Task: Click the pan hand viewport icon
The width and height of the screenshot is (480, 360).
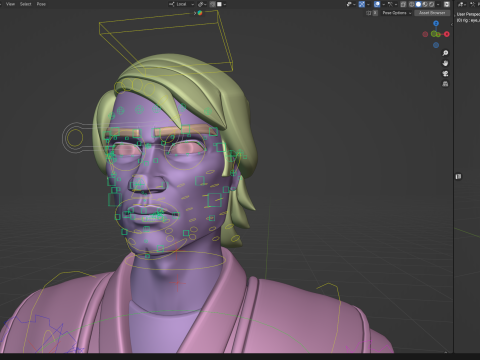Action: coord(445,63)
